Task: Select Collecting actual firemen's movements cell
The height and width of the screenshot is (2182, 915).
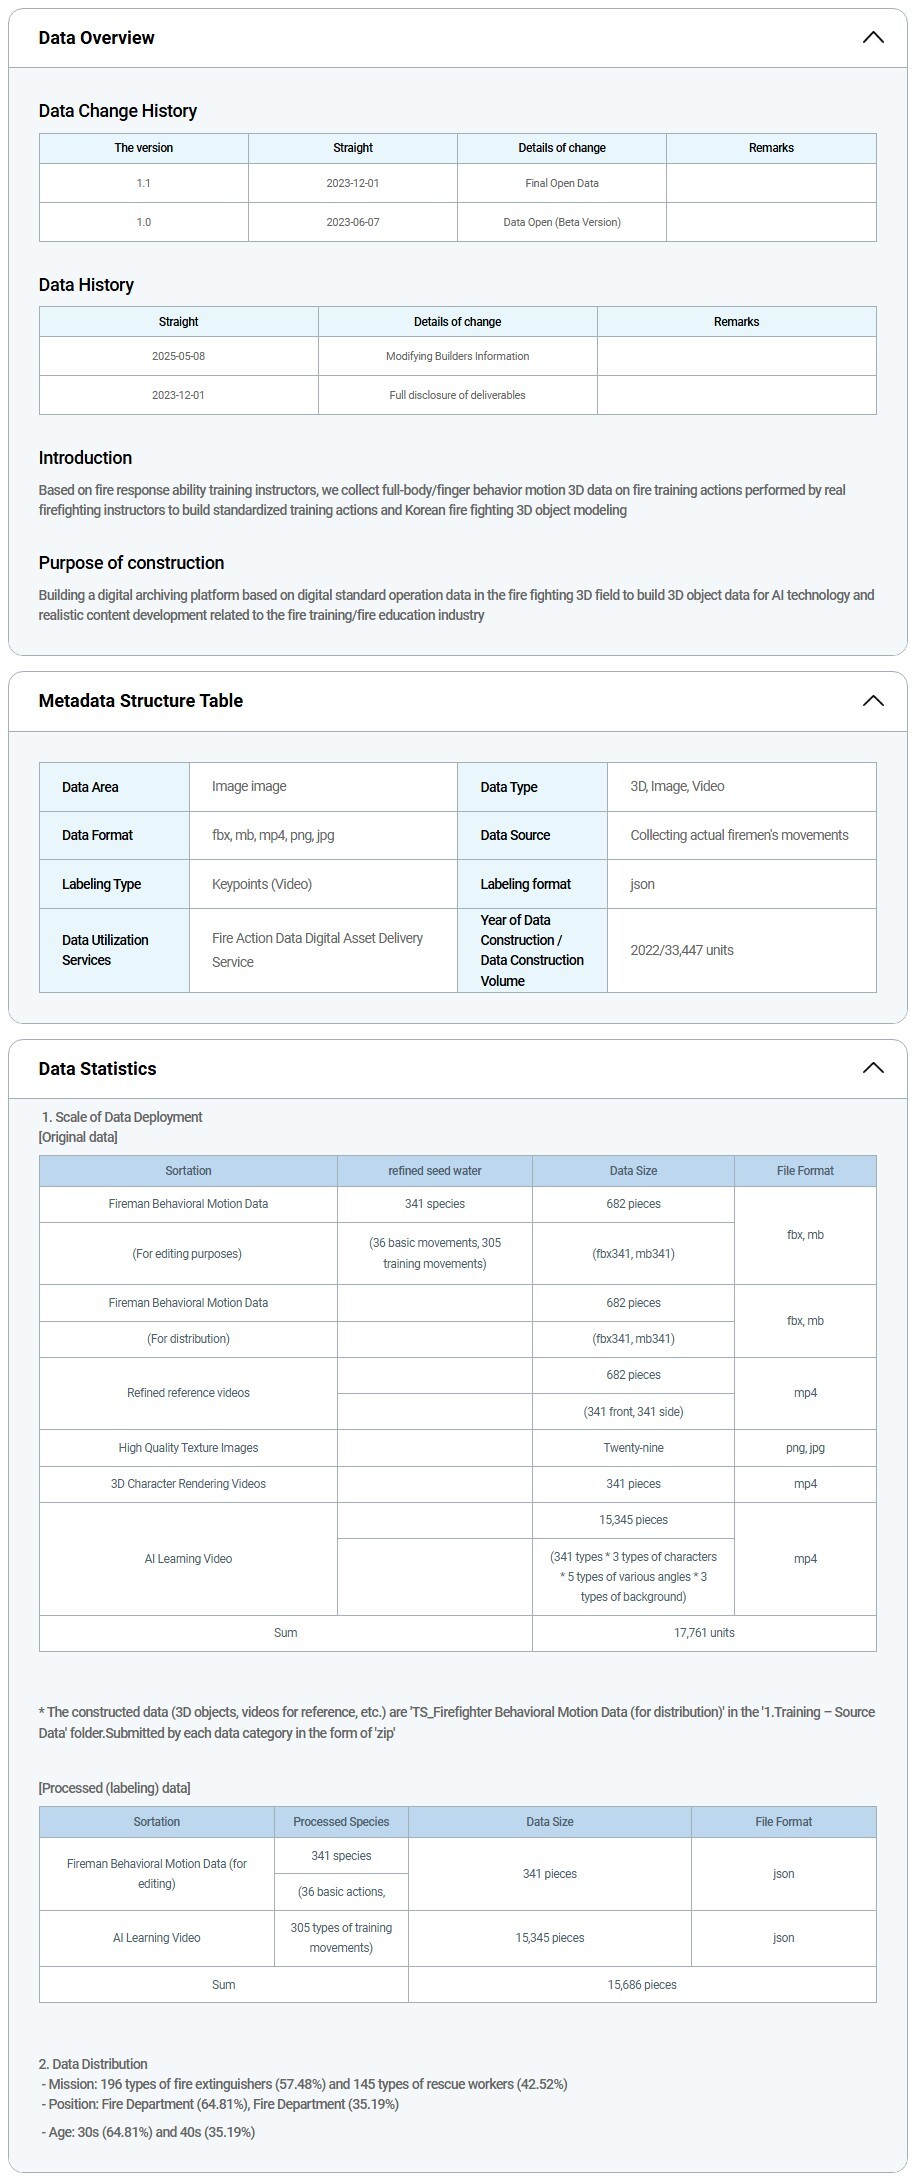Action: click(739, 835)
